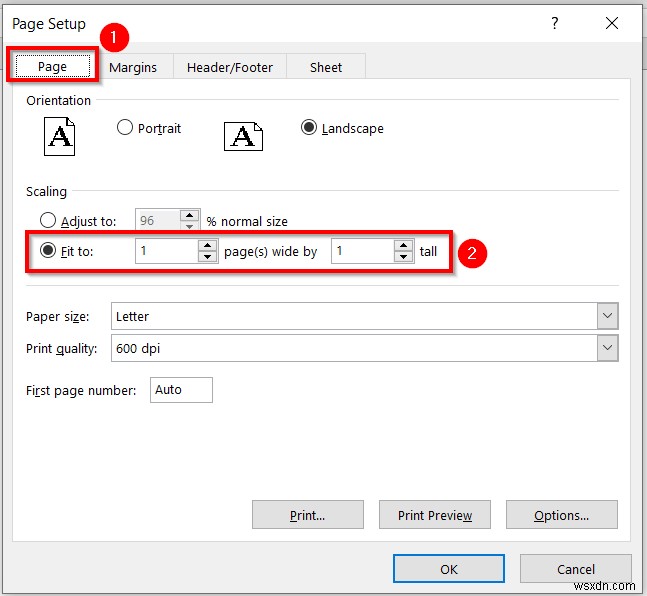This screenshot has height=596, width=647.
Task: Switch to the Page tab
Action: tap(52, 66)
